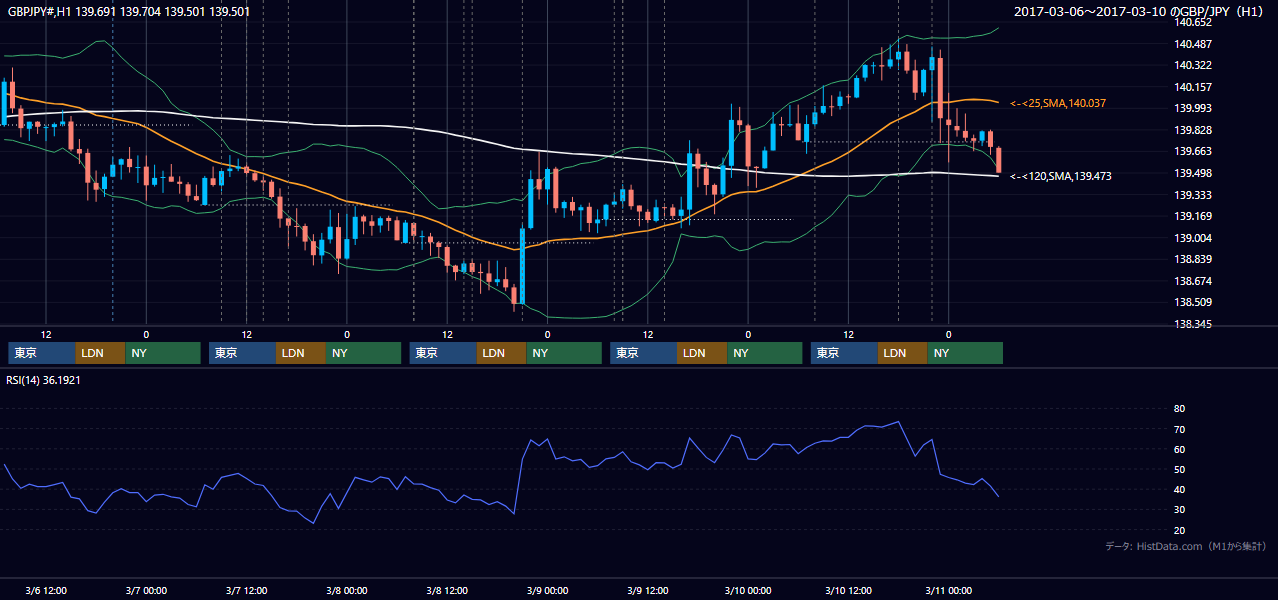Click the last red candlestick closing at 139.501
Screen dimensions: 1278x600
998,159
